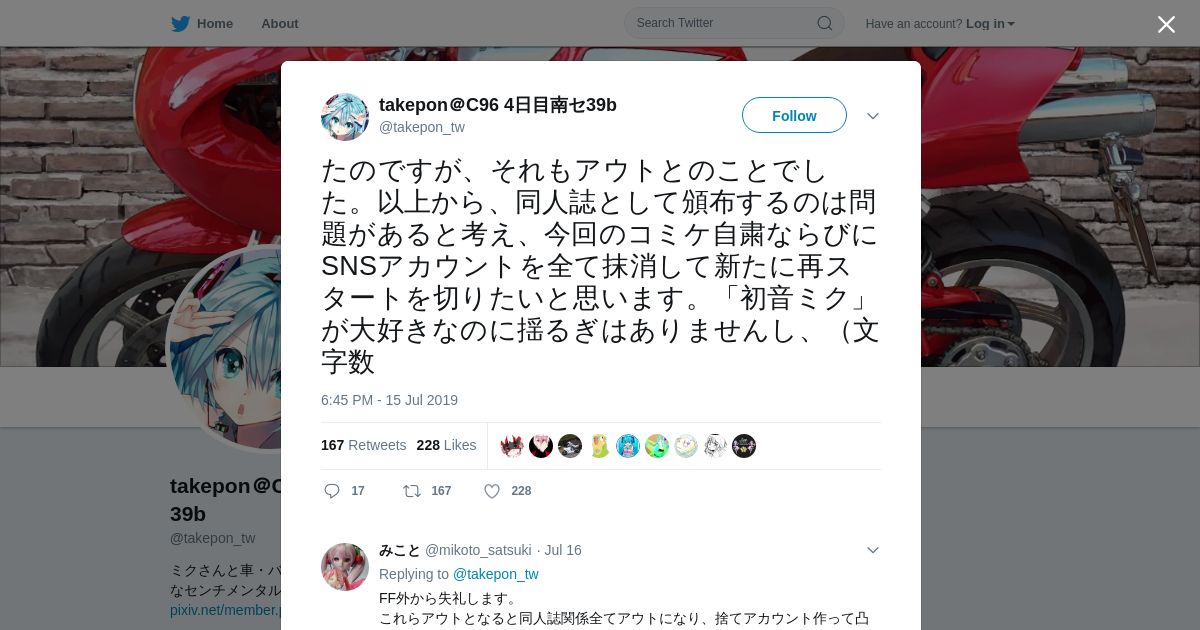Click the Twitter bird Home icon
Screen dimensions: 1200x630
click(x=180, y=24)
